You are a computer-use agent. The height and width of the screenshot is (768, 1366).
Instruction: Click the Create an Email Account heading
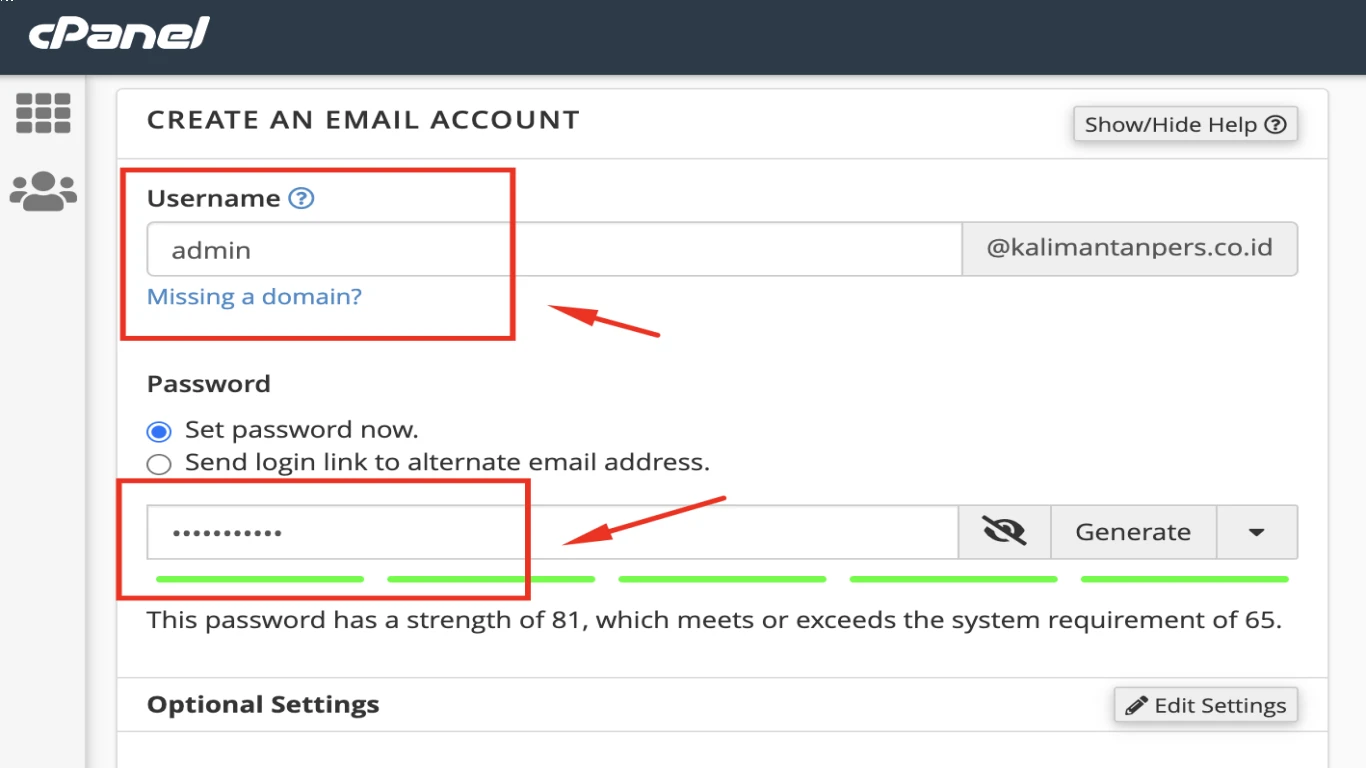363,120
